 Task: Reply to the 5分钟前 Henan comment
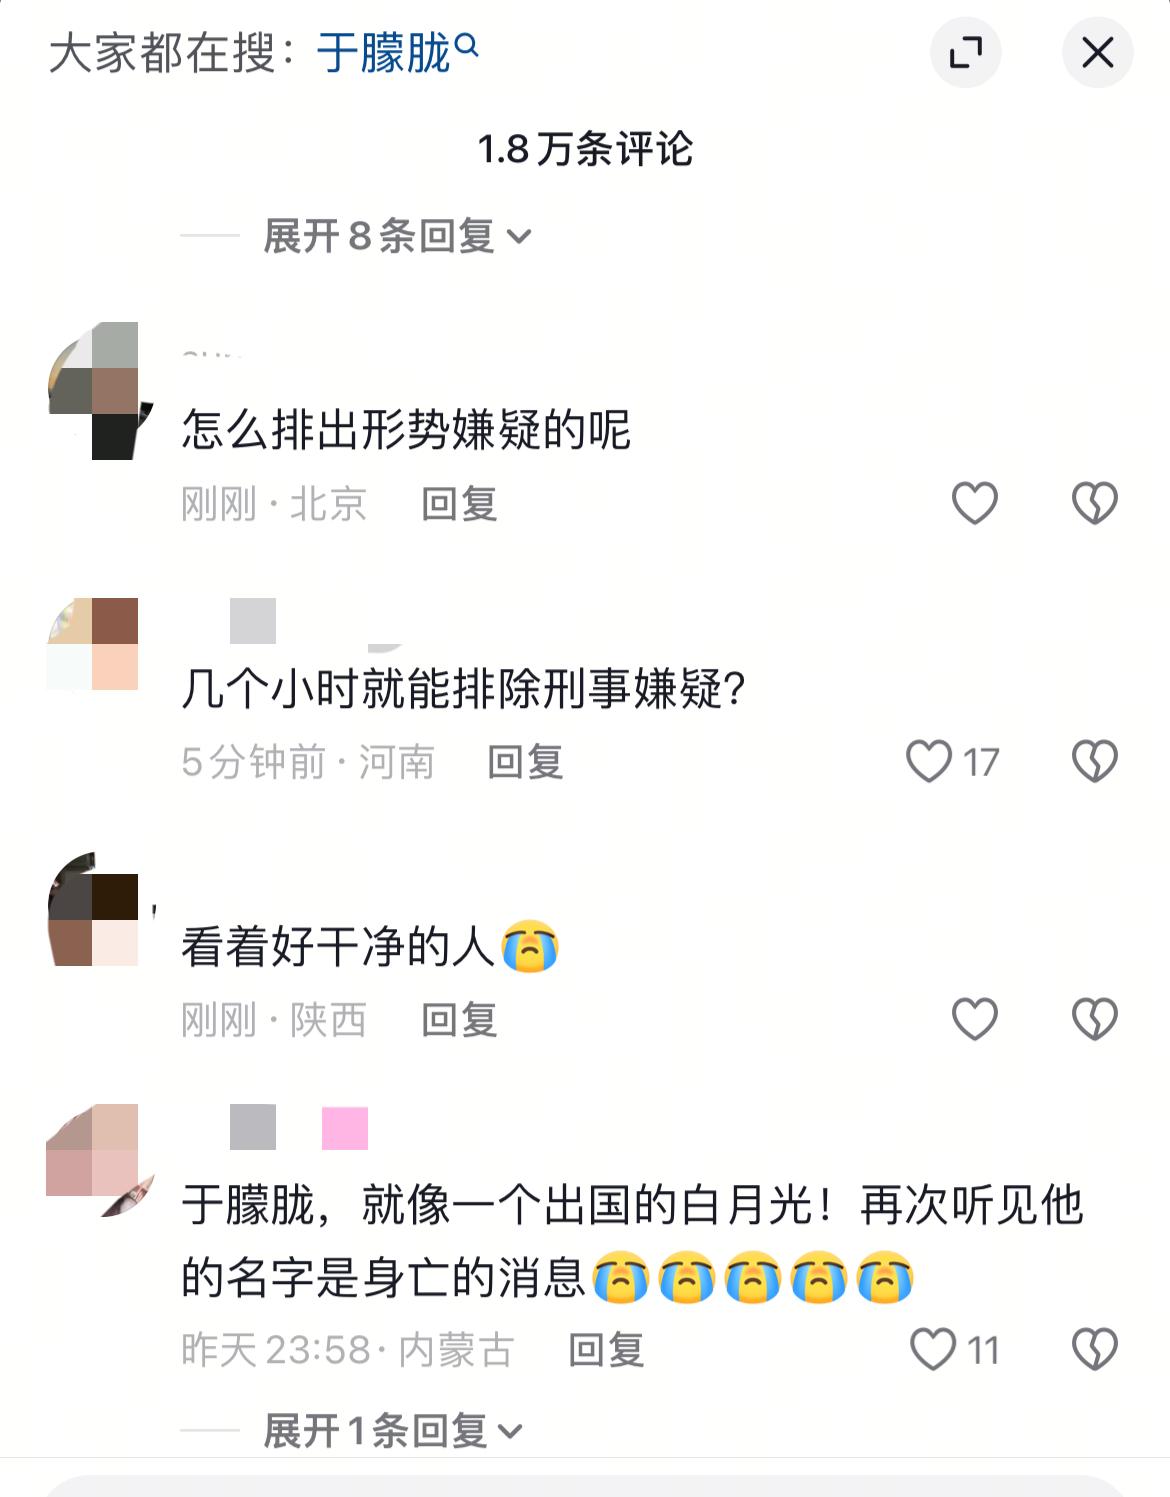pyautogui.click(x=525, y=762)
